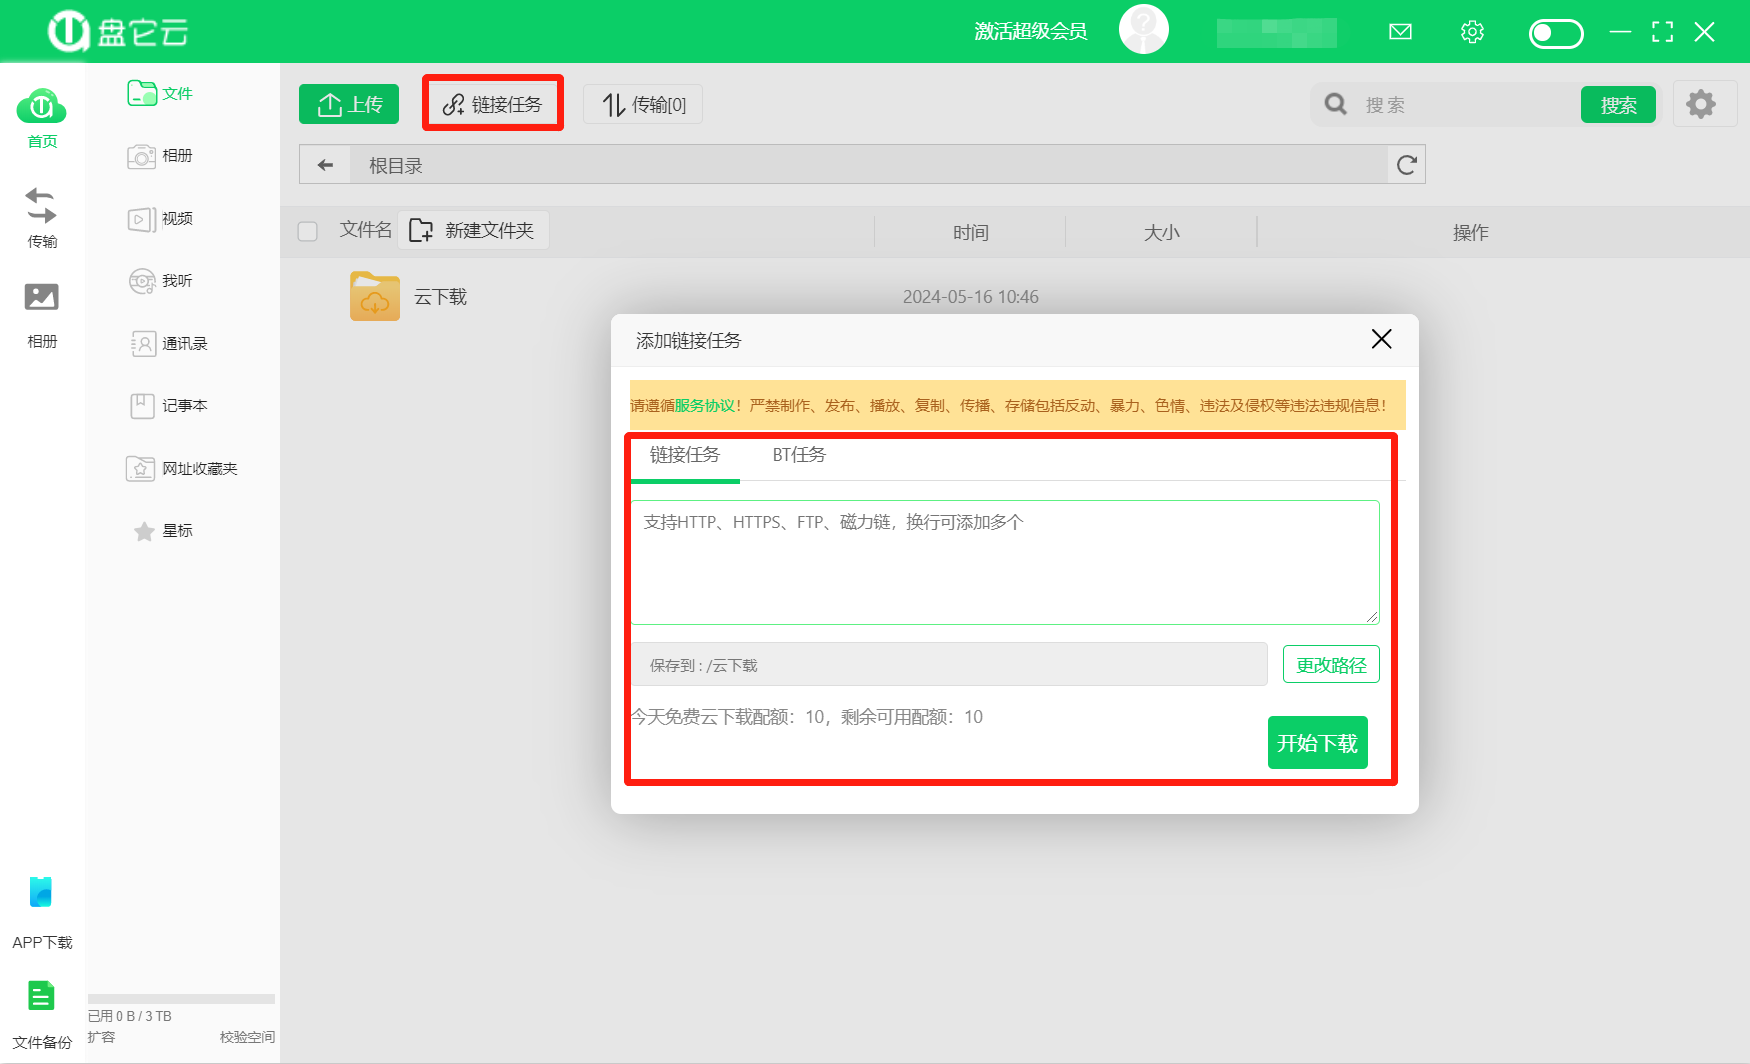Switch to the 链接任务 tab
Viewport: 1750px width, 1064px height.
pos(685,456)
